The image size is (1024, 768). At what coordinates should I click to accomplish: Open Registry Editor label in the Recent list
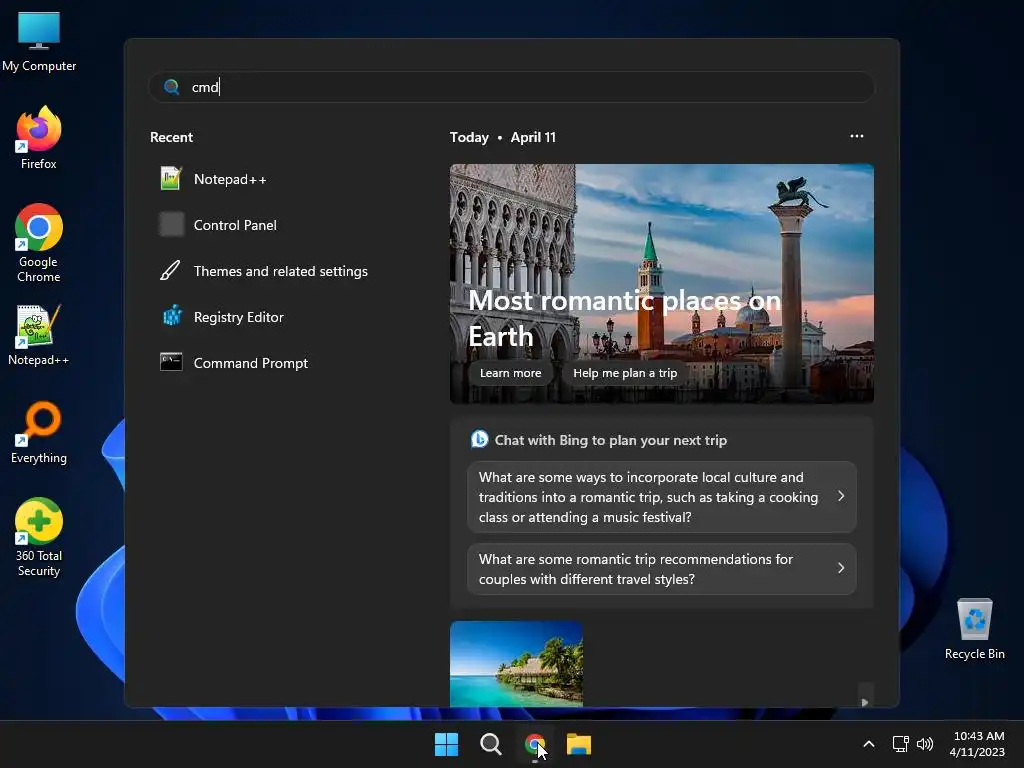pos(238,317)
